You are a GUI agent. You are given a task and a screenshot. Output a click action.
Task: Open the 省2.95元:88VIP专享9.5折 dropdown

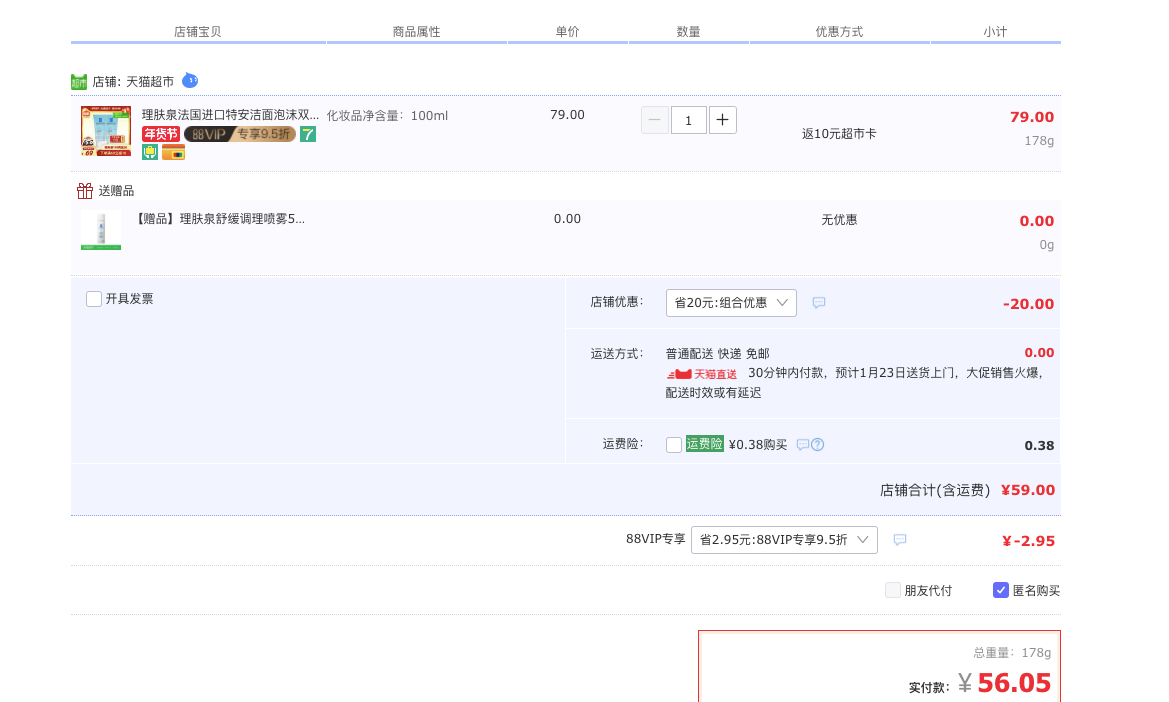784,540
